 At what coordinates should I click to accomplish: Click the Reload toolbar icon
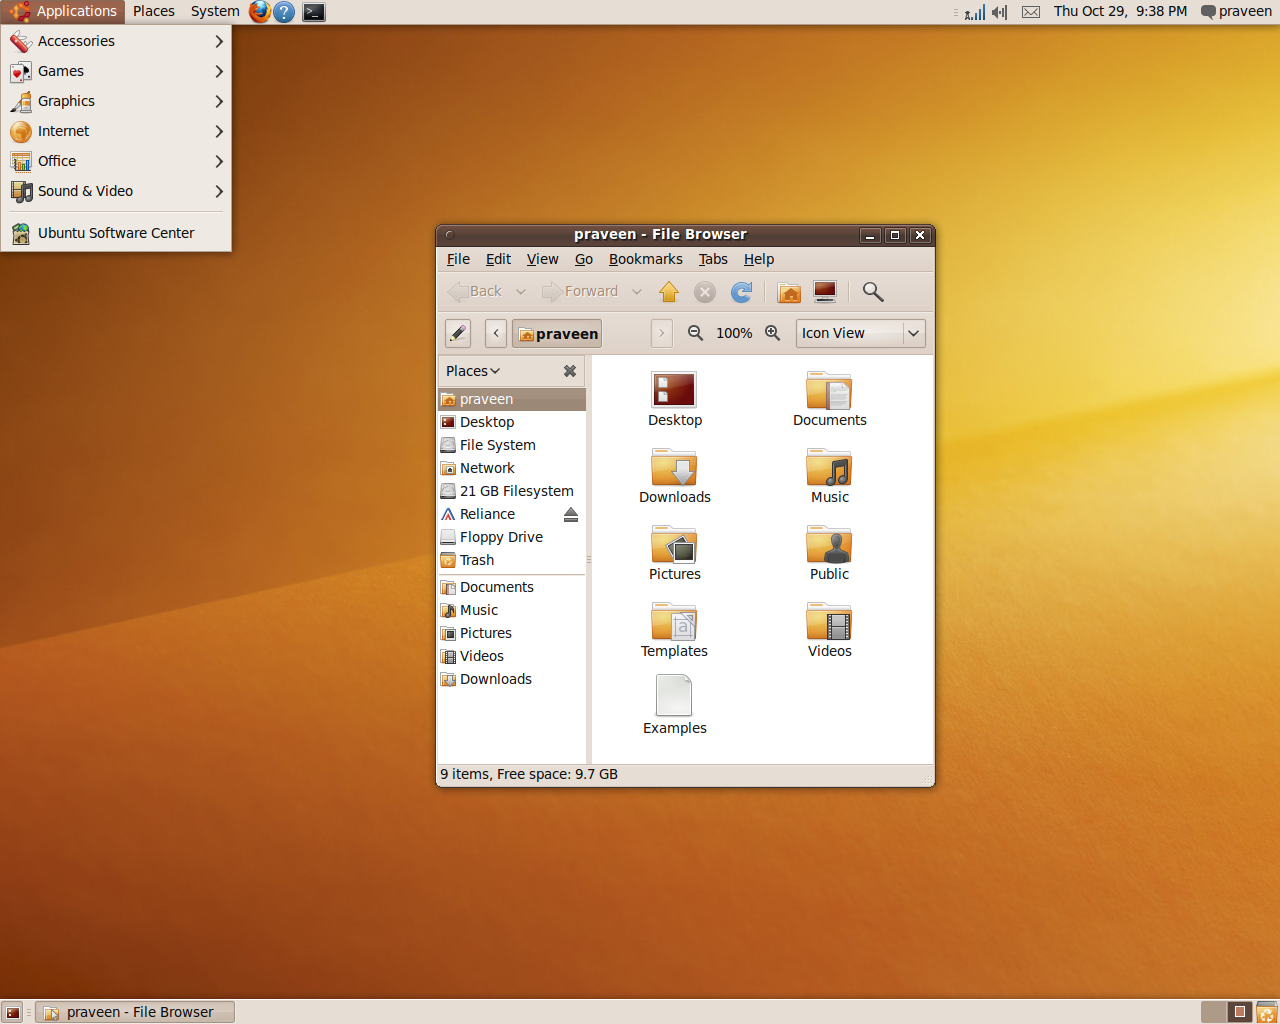pyautogui.click(x=742, y=292)
